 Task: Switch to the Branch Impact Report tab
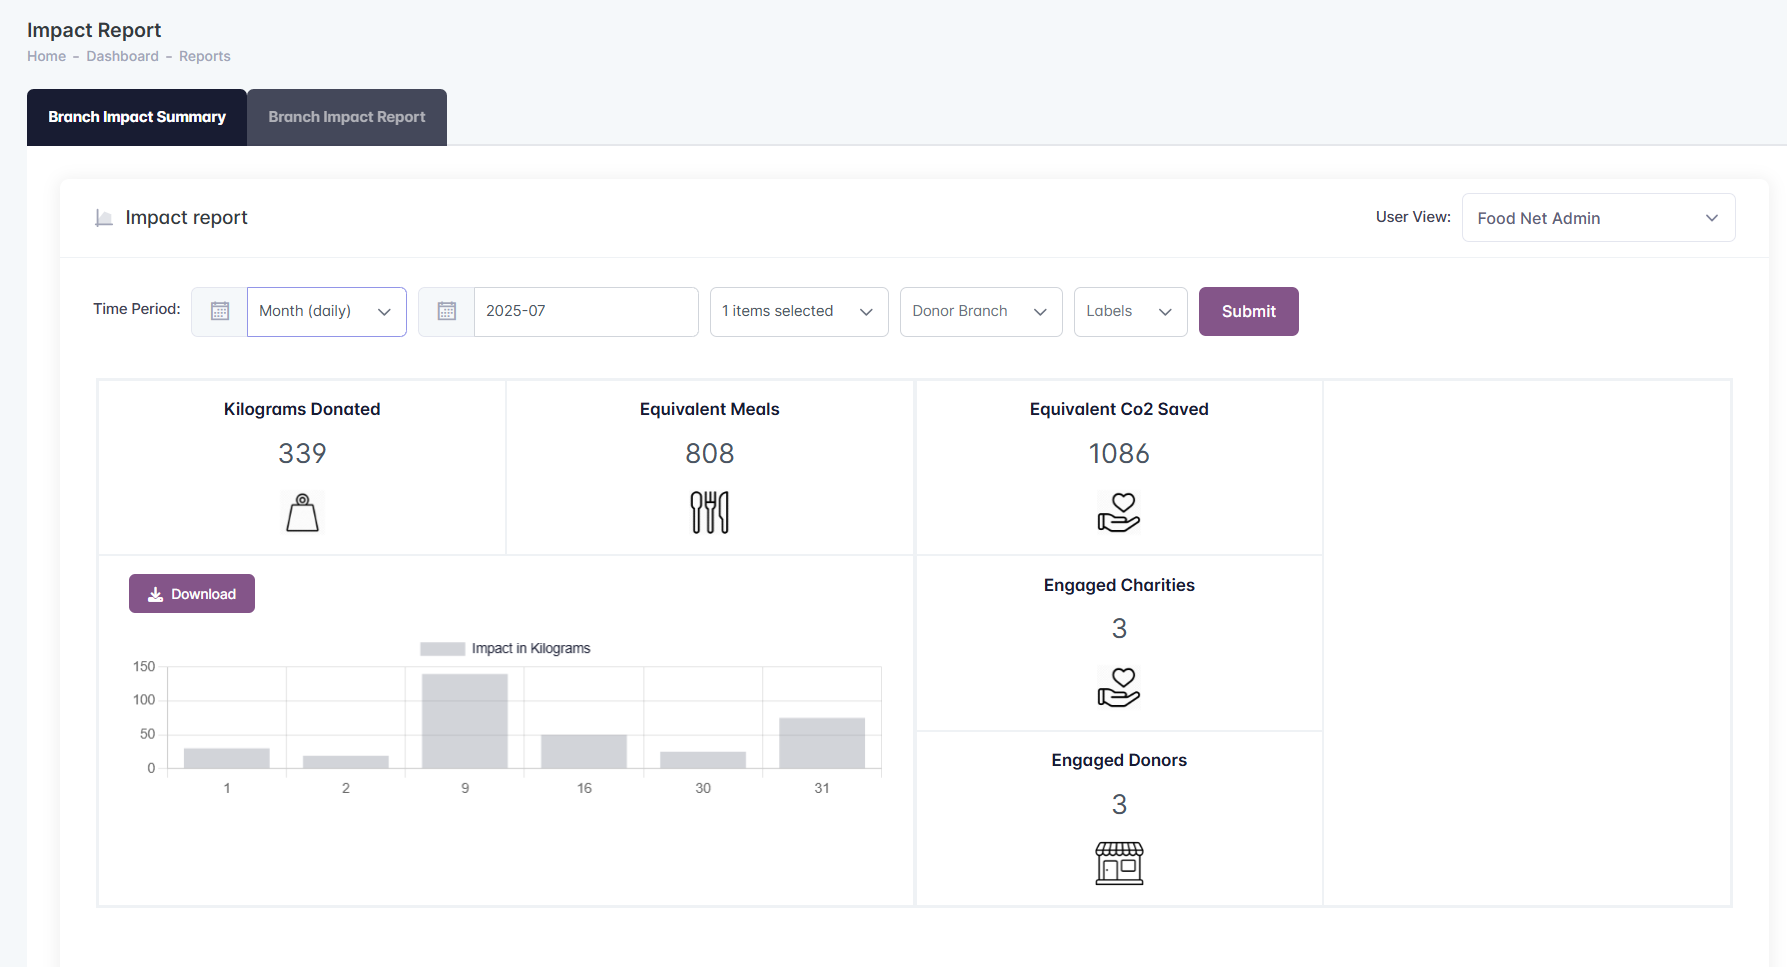[346, 117]
